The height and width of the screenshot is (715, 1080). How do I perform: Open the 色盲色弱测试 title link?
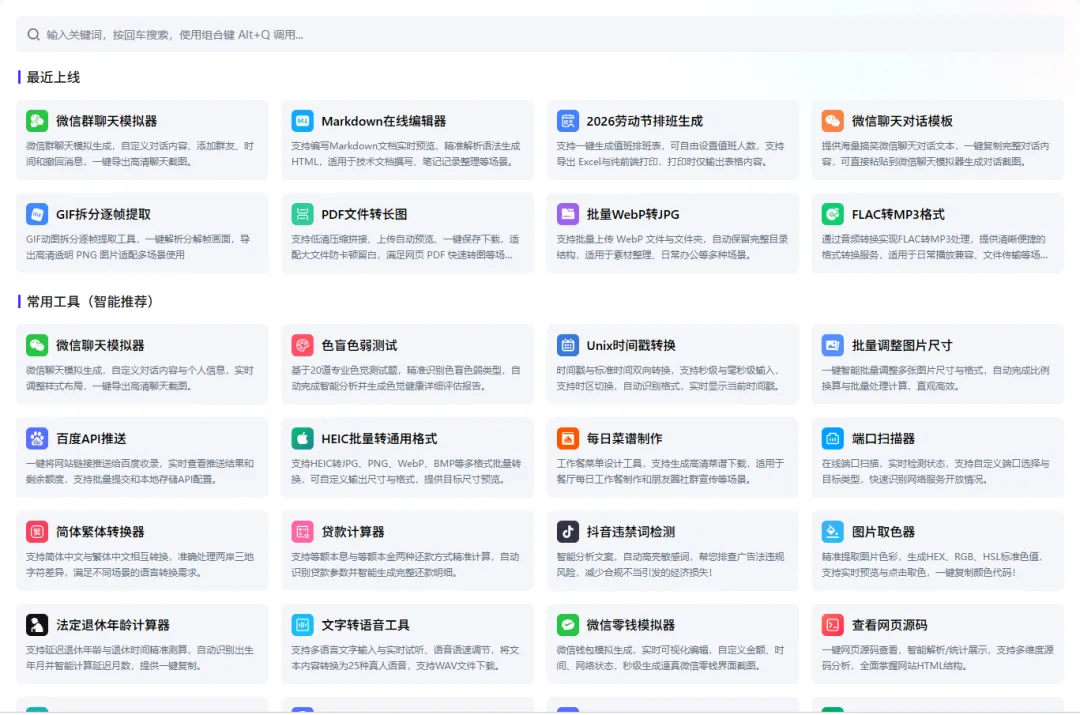tap(360, 346)
